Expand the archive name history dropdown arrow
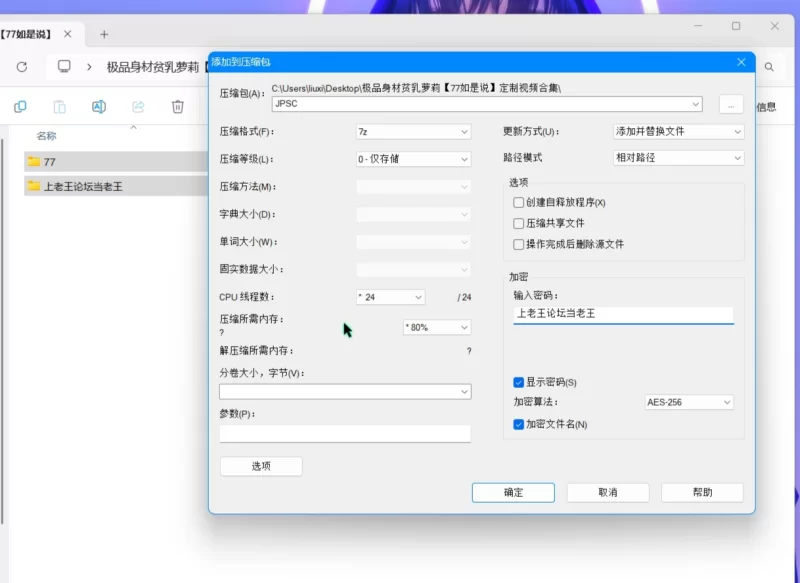This screenshot has width=800, height=583. 695,104
